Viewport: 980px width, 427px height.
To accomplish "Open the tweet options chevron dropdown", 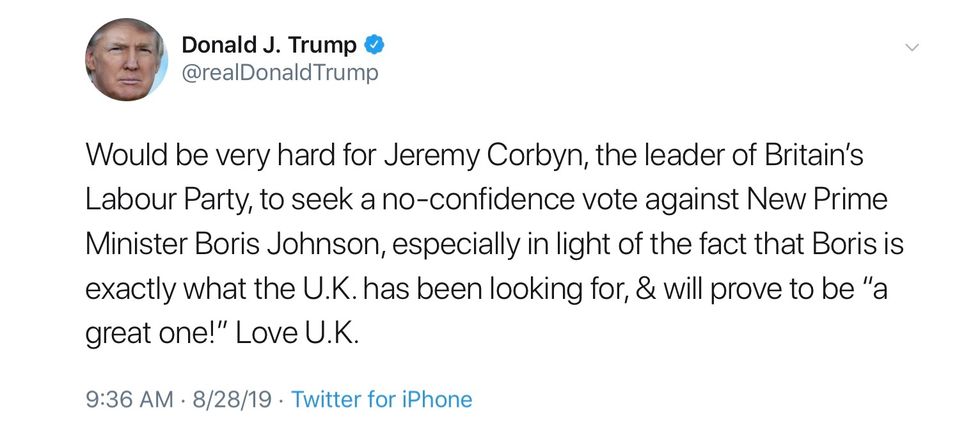I will coord(911,47).
